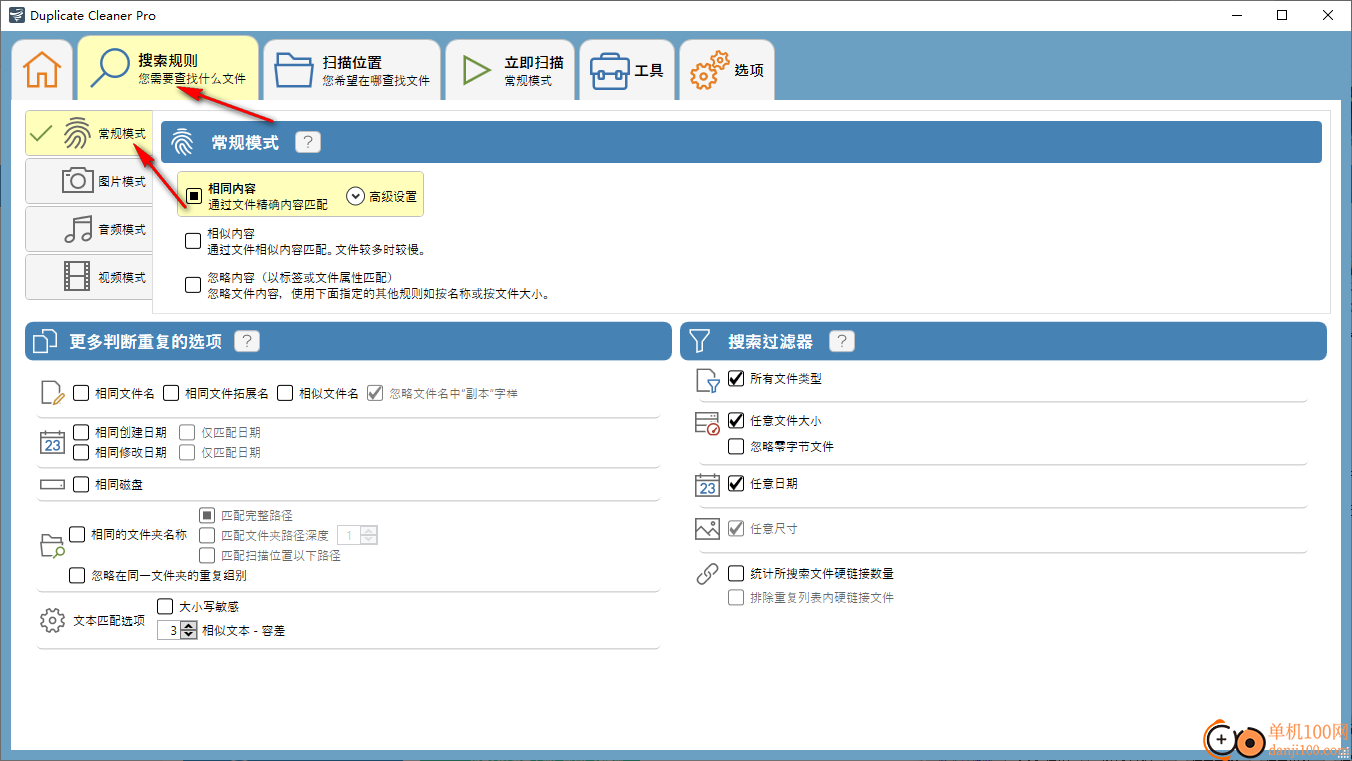Viewport: 1352px width, 761px height.
Task: Click the drive icon beside 相同磁盘
Action: [52, 485]
